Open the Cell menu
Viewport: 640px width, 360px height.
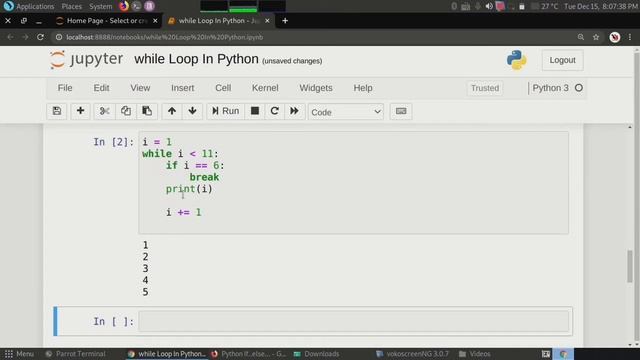223,88
